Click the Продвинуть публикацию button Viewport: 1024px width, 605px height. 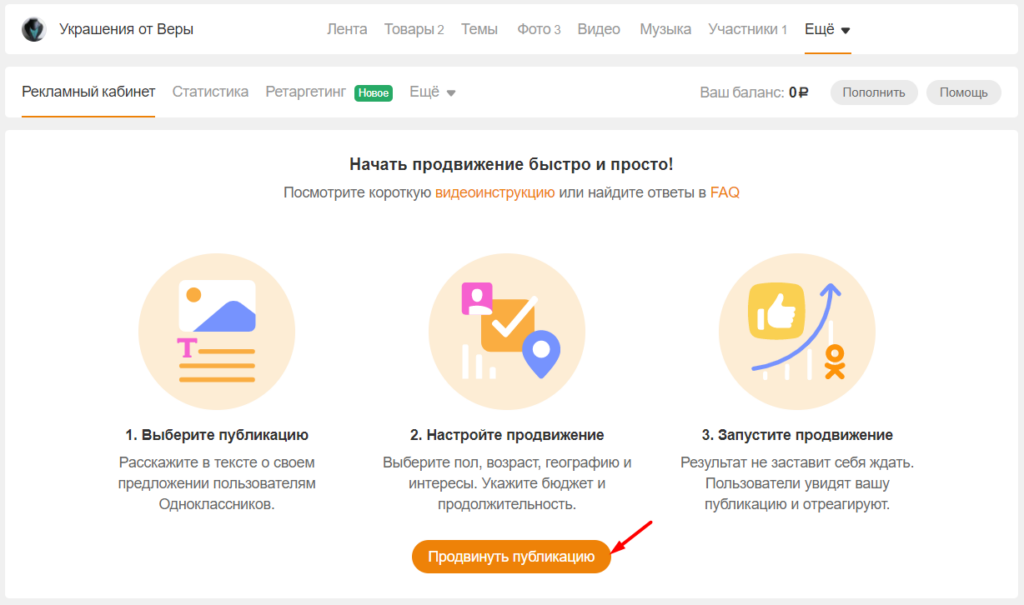coord(511,557)
